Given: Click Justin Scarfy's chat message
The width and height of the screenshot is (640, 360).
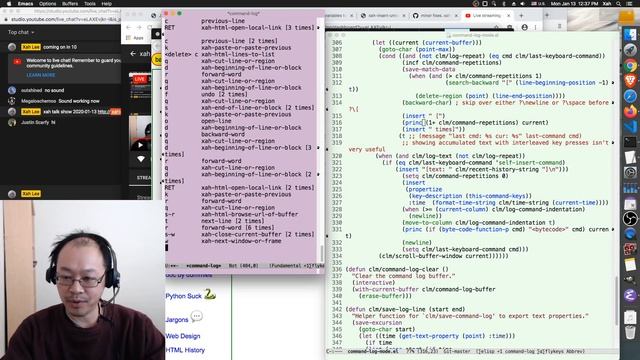Looking at the screenshot, I should point(38,122).
